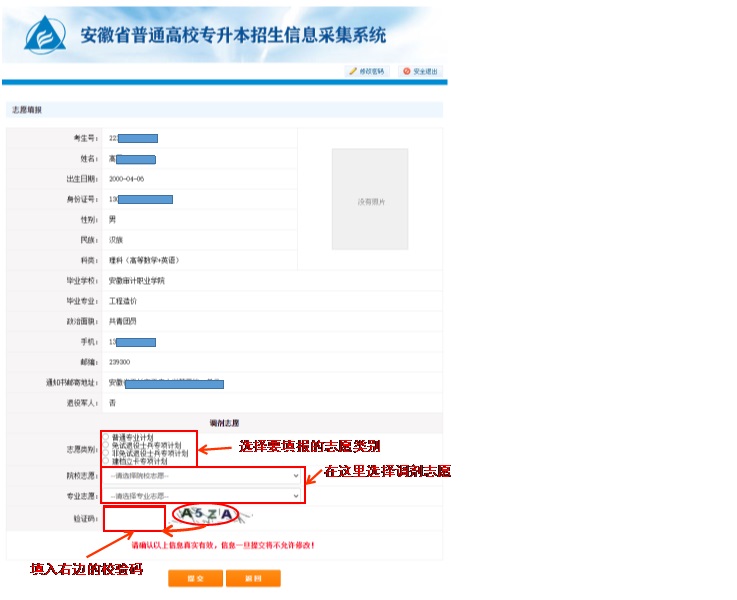The width and height of the screenshot is (737, 600).
Task: Pick the 建档立卡专项计划 radio option
Action: coord(106,460)
